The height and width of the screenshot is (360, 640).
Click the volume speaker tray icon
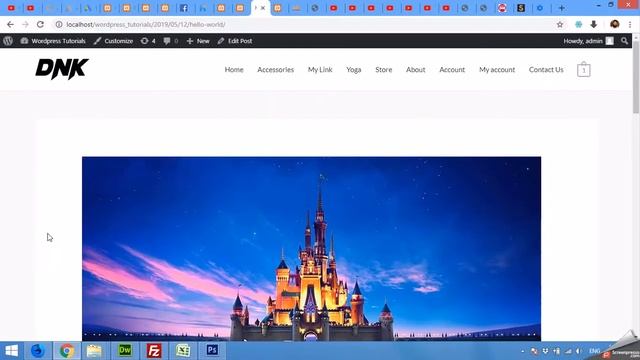pyautogui.click(x=578, y=351)
